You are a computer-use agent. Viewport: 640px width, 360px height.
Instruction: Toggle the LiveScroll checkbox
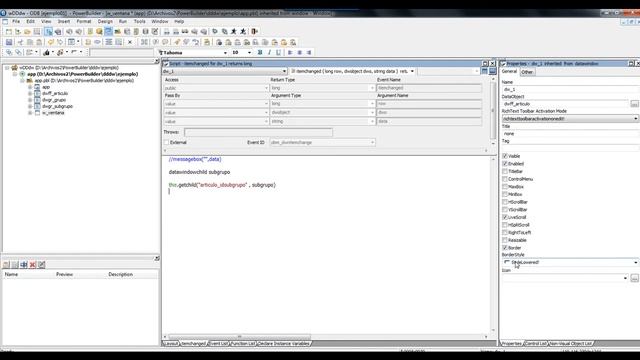(505, 217)
